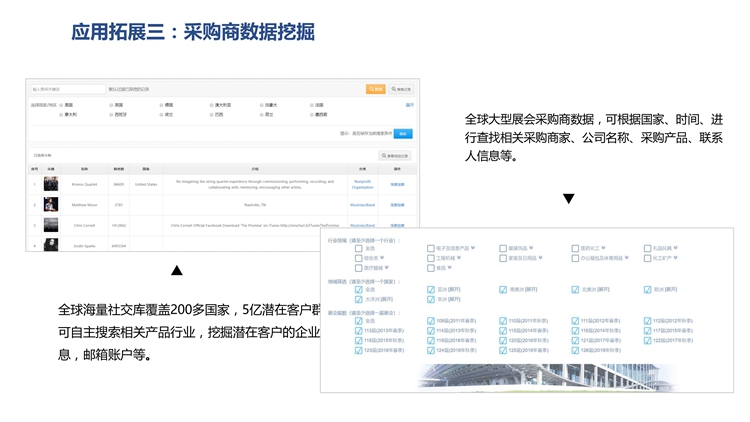Expand the country list via 展开 link

(409, 104)
